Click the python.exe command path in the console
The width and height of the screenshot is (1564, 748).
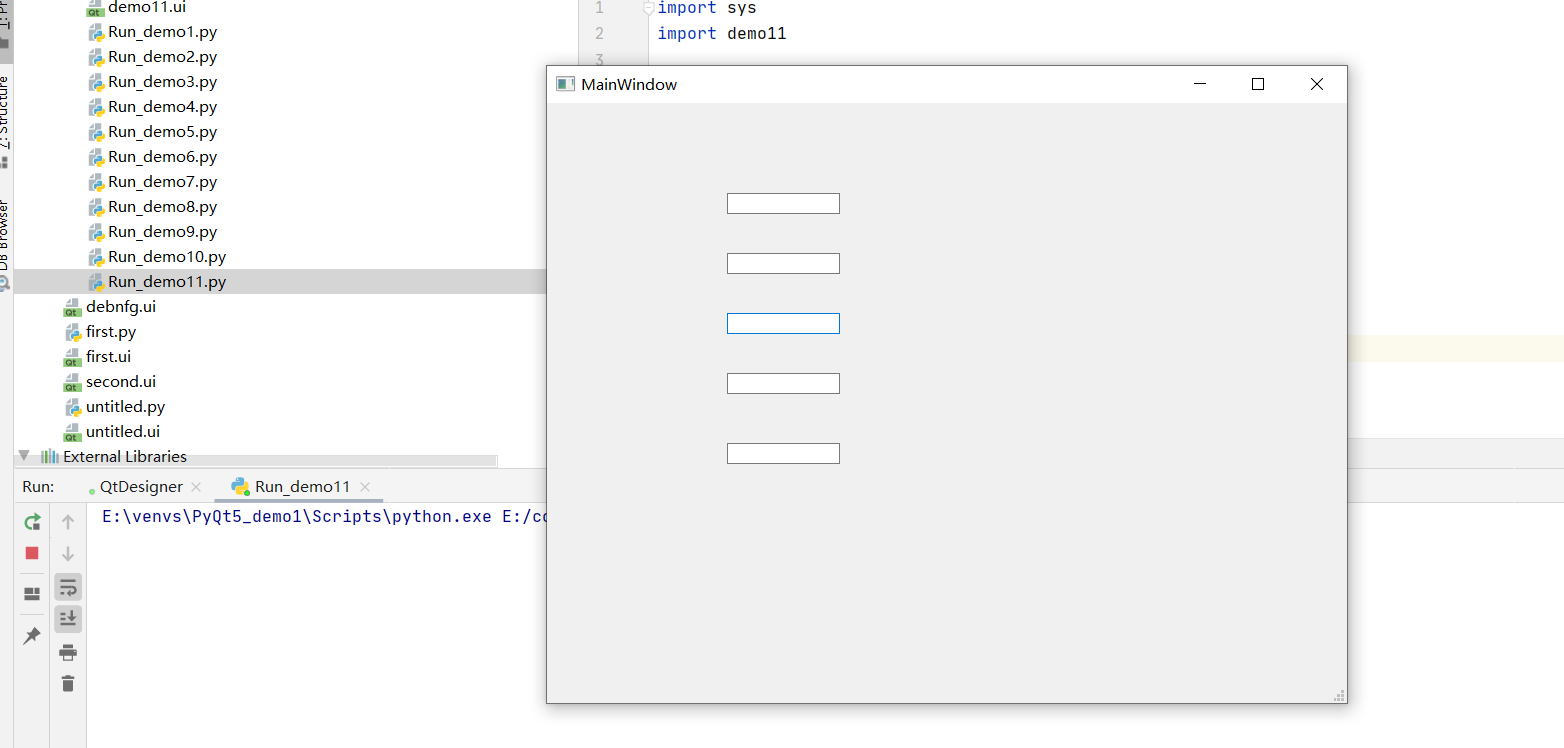coord(296,517)
